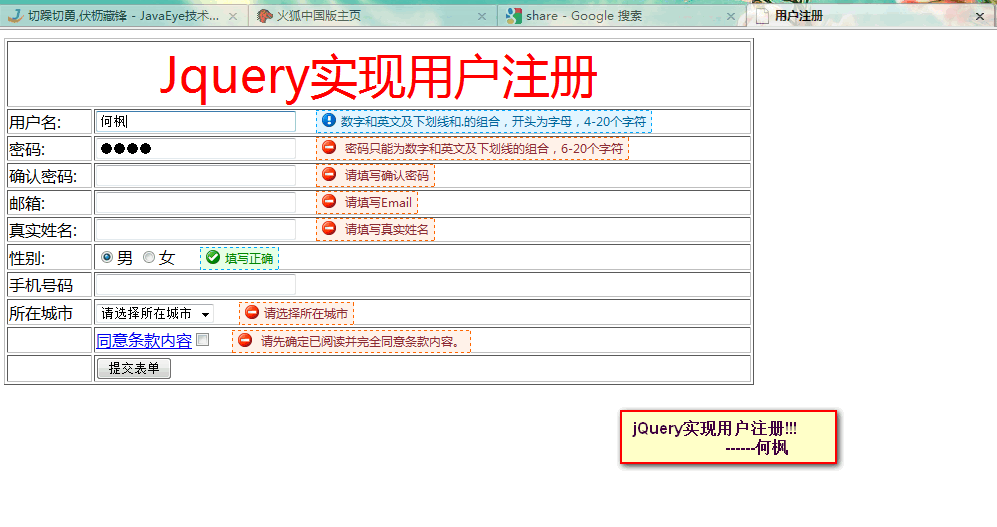This screenshot has width=997, height=527.
Task: Click the Google search tab favicon
Action: [514, 16]
